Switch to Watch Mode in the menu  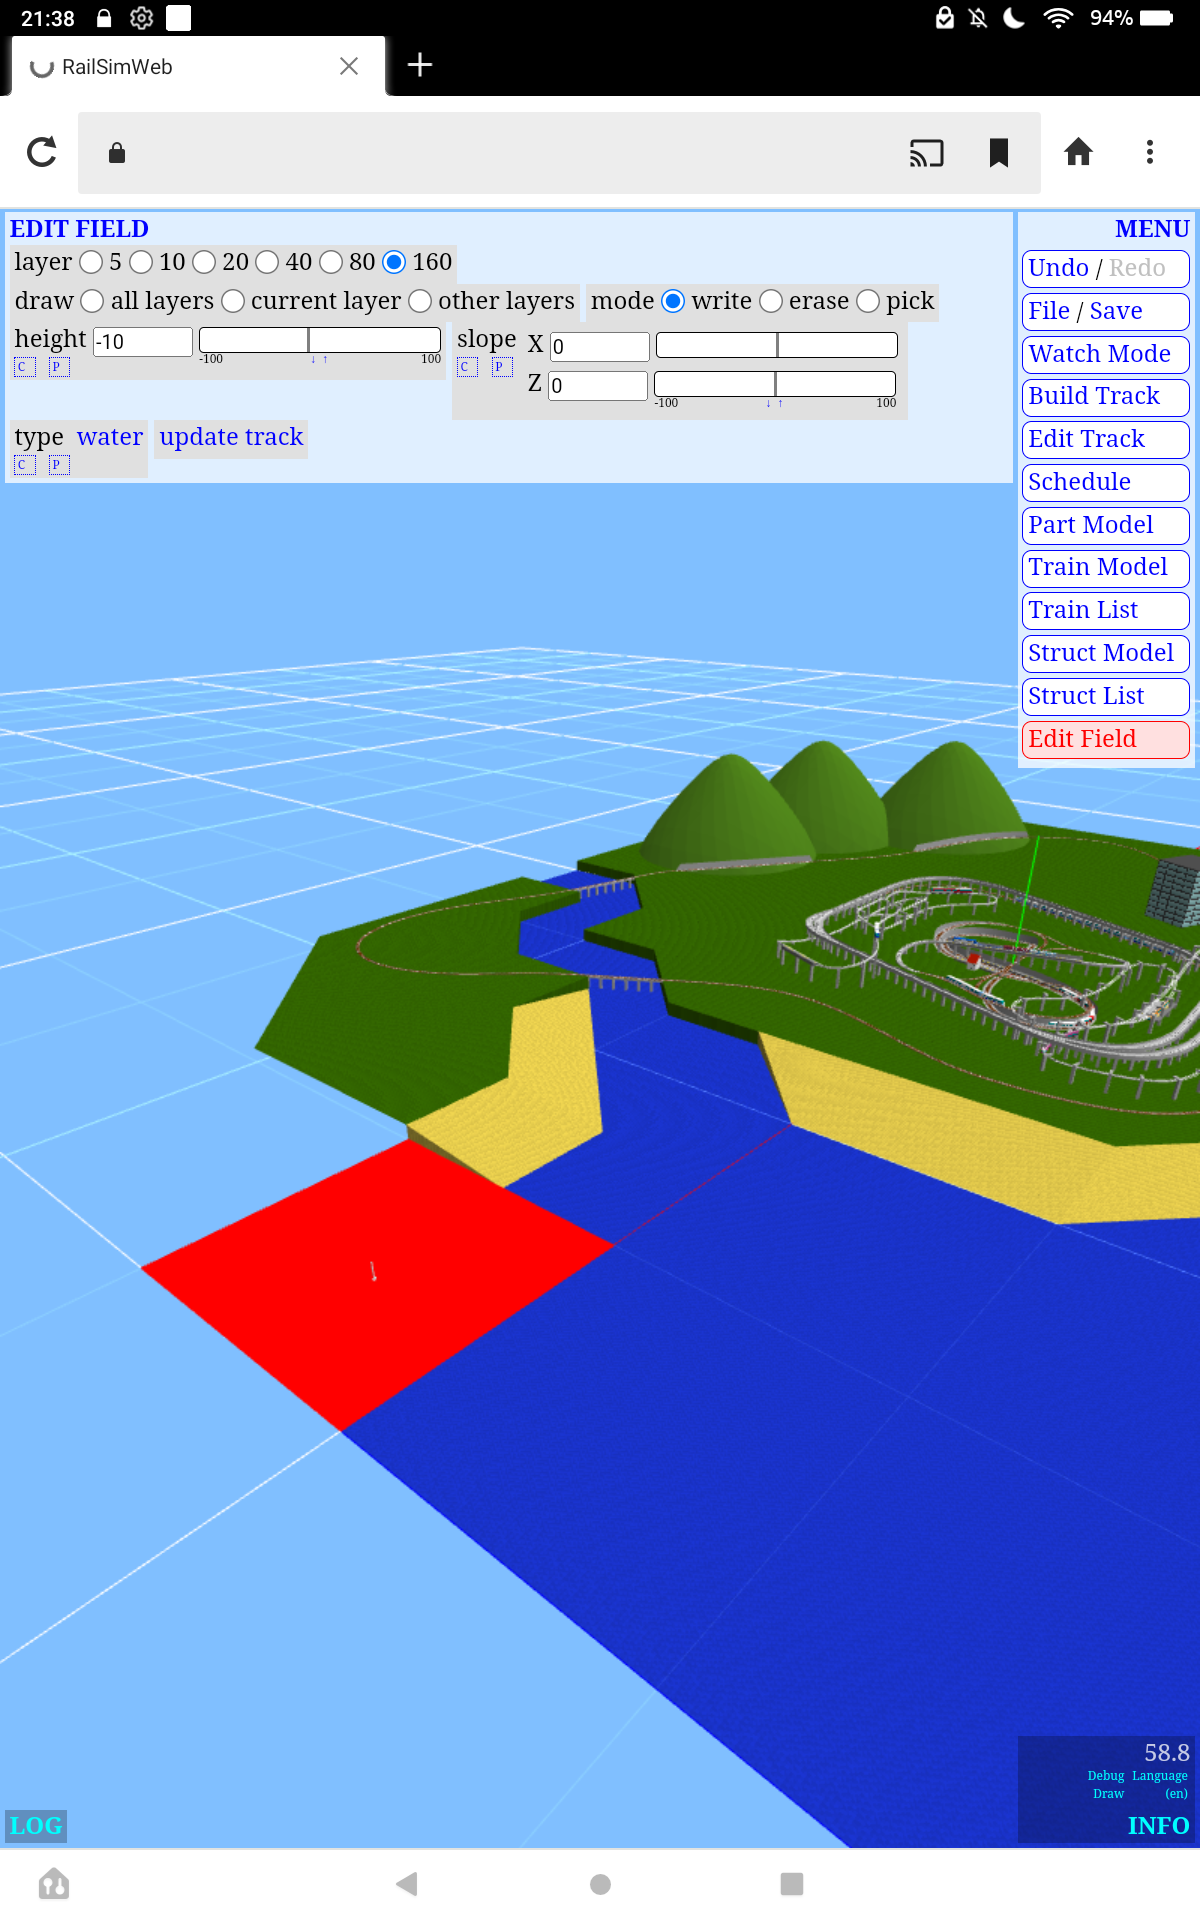point(1104,354)
